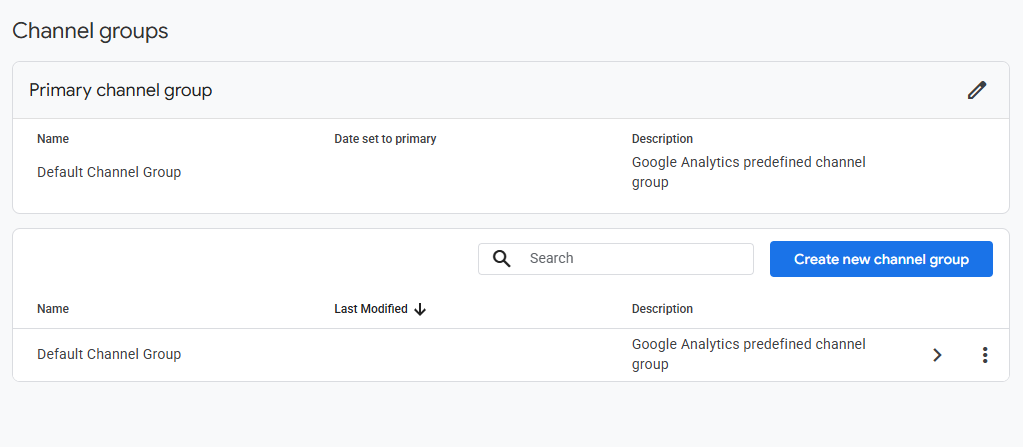Click the down arrow beside Last Modified

(420, 309)
